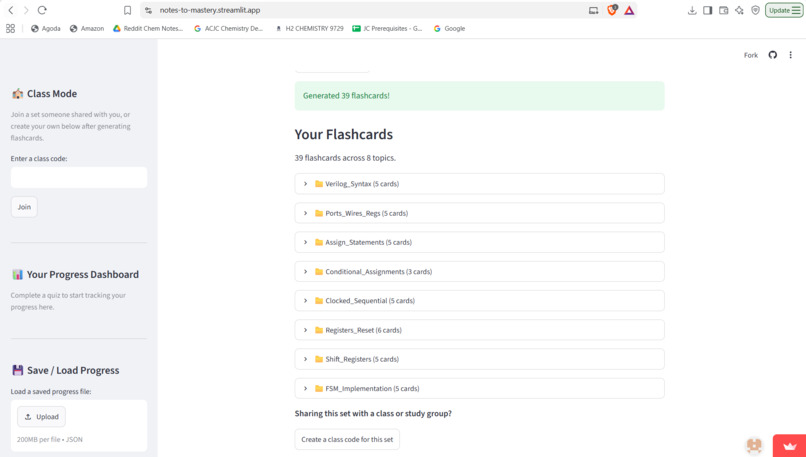The height and width of the screenshot is (457, 806).
Task: Click the class code input field
Action: [79, 177]
